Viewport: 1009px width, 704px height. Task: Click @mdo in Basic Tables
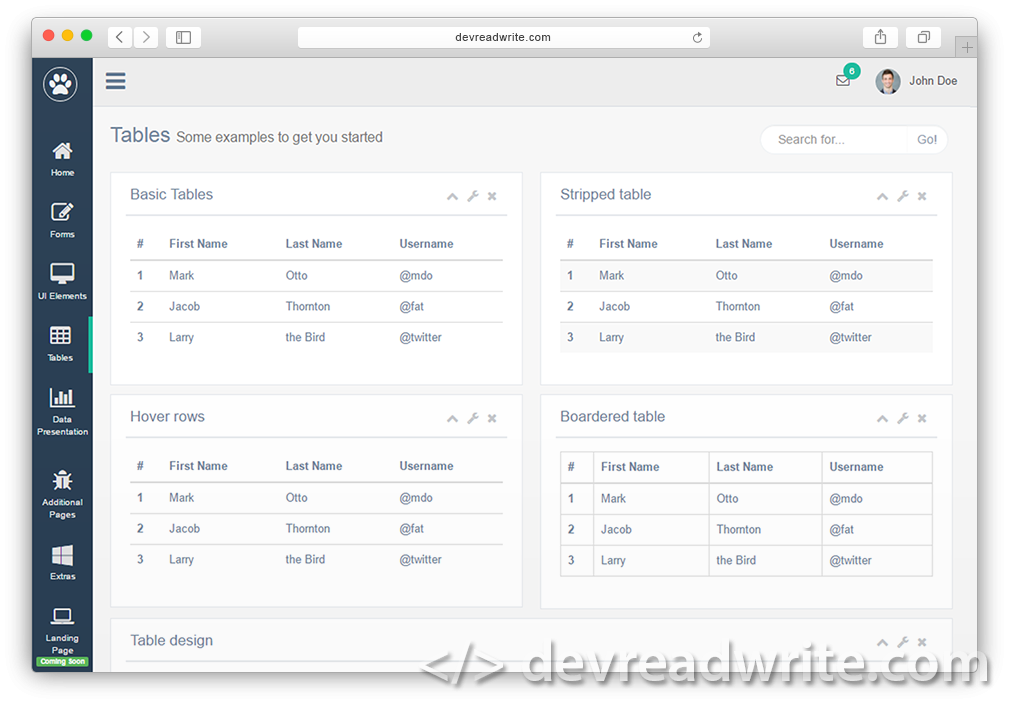(416, 275)
